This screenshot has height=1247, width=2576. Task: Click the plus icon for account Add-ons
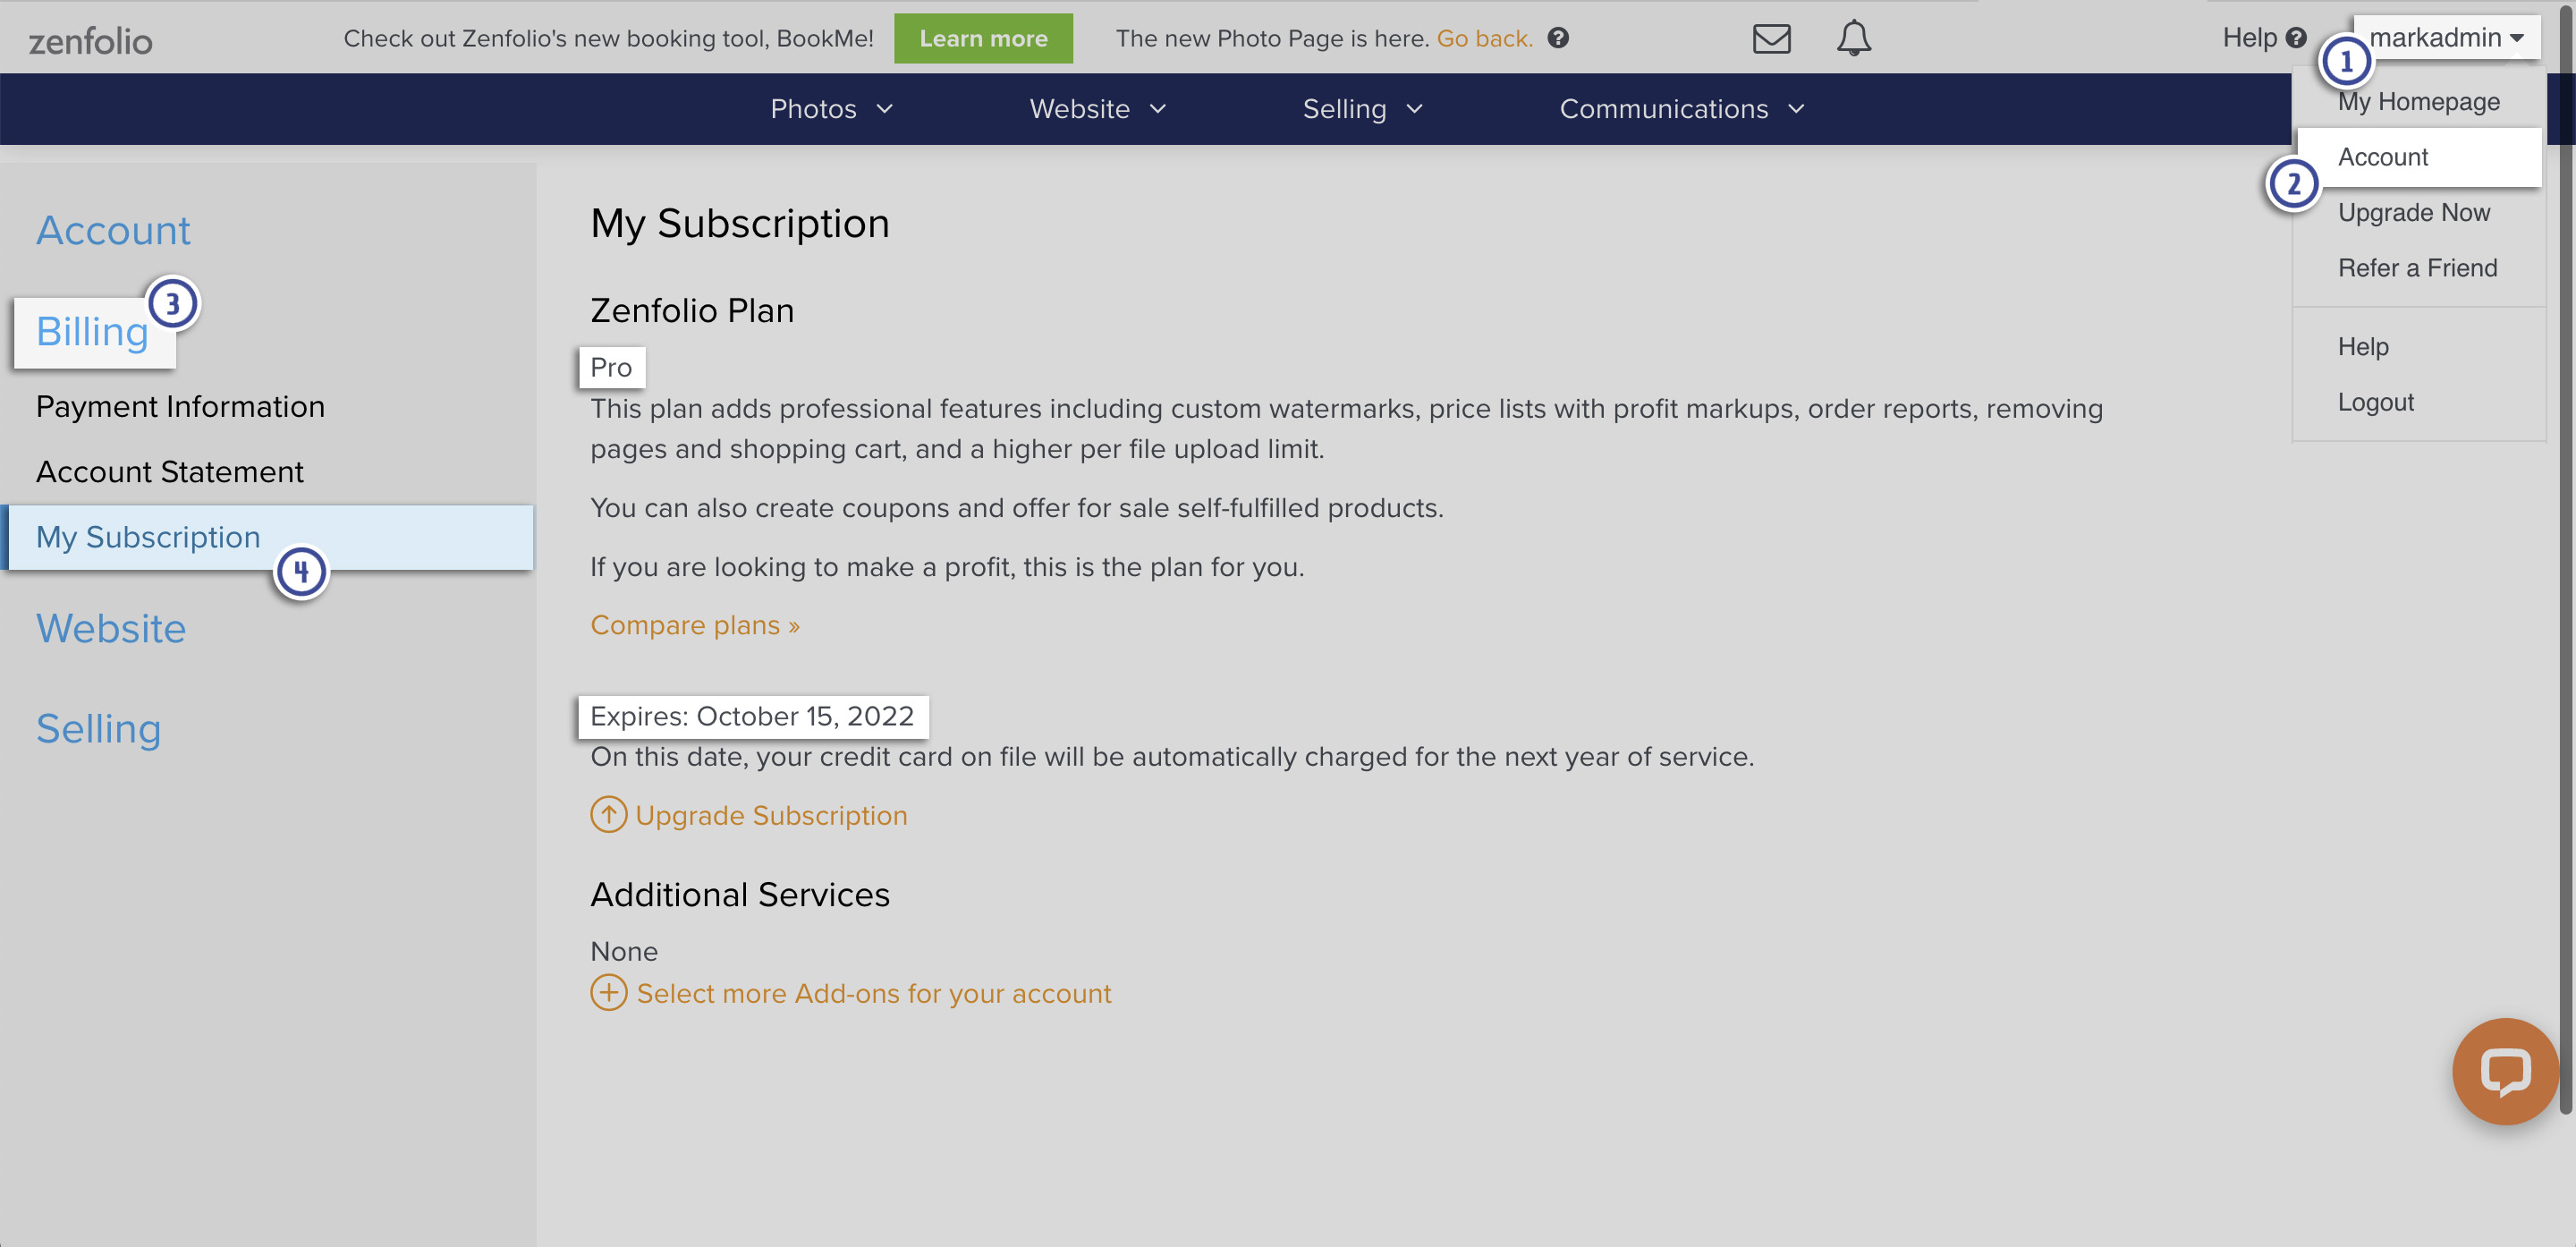click(x=607, y=993)
